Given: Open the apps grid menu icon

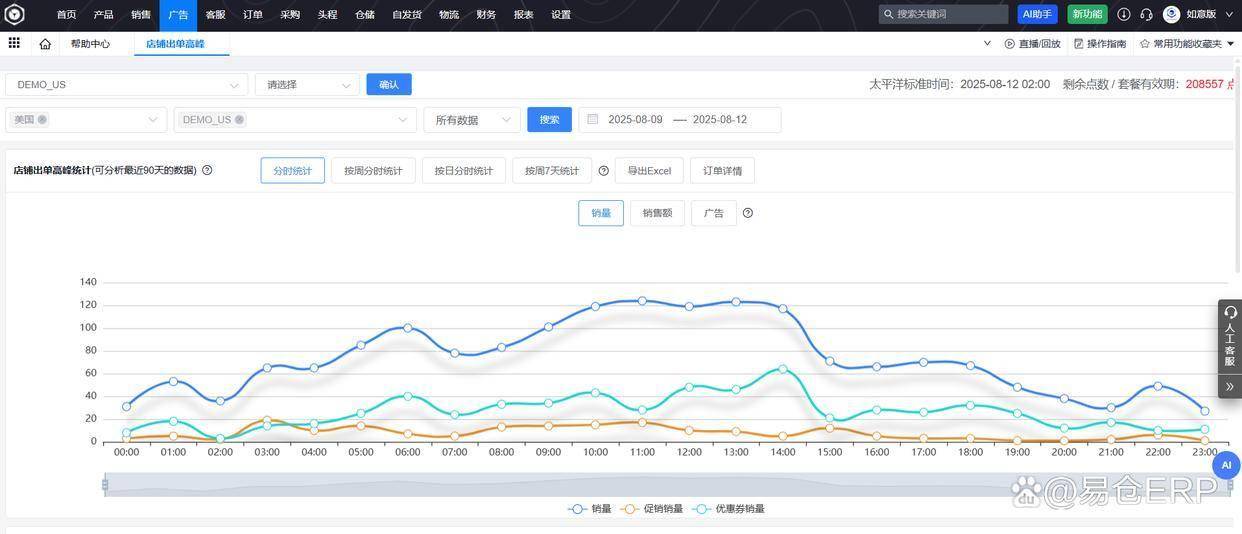Looking at the screenshot, I should tap(14, 43).
